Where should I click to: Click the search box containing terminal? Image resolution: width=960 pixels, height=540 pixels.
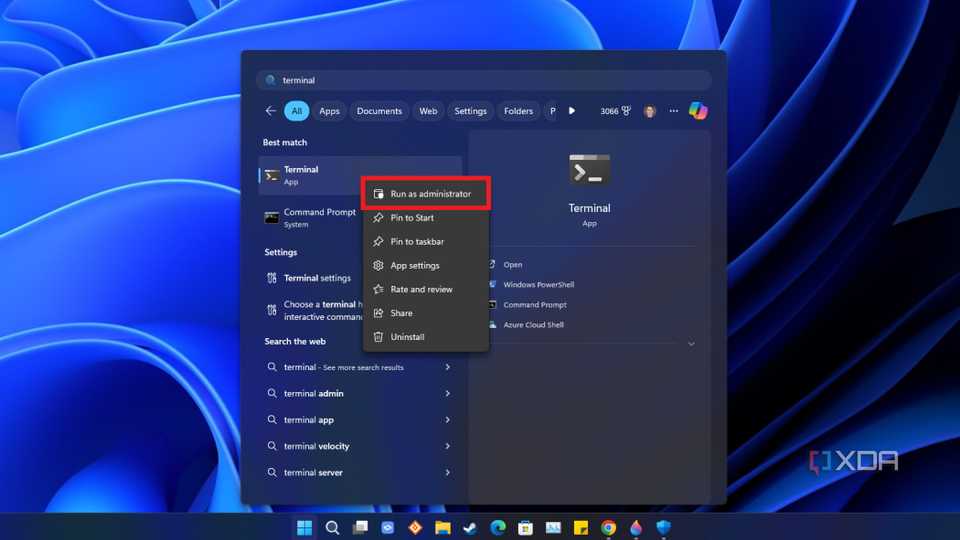pyautogui.click(x=484, y=80)
